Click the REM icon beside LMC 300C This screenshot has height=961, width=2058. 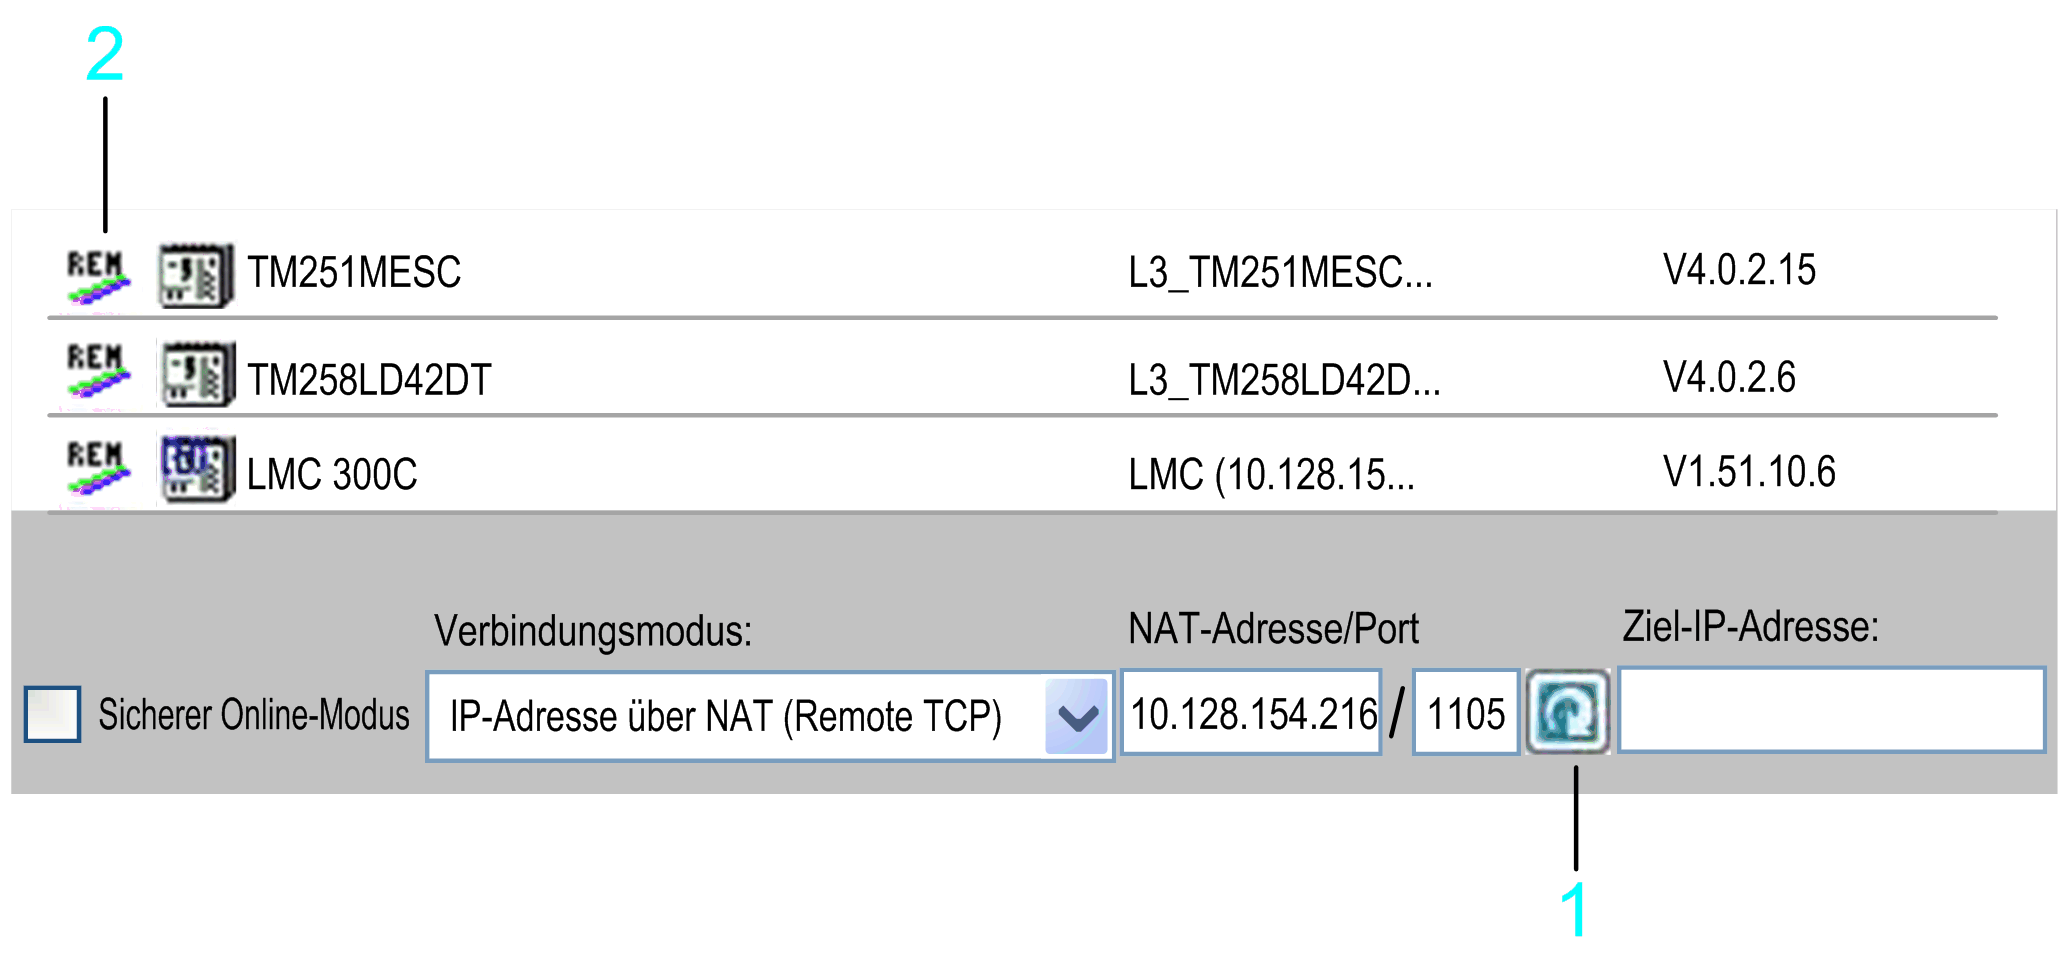pos(98,468)
